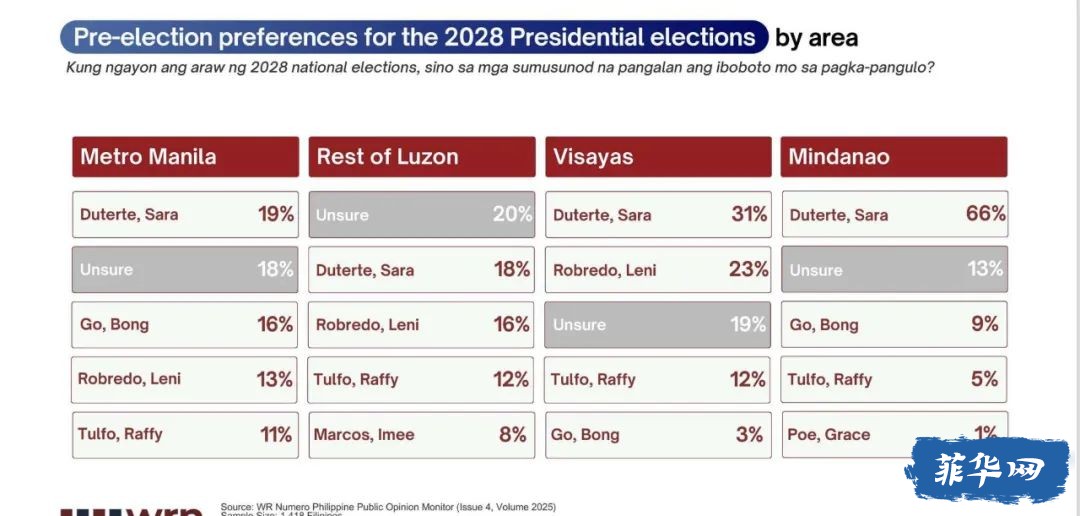
Task: Click the Pre-election preferences title banner
Action: point(414,37)
